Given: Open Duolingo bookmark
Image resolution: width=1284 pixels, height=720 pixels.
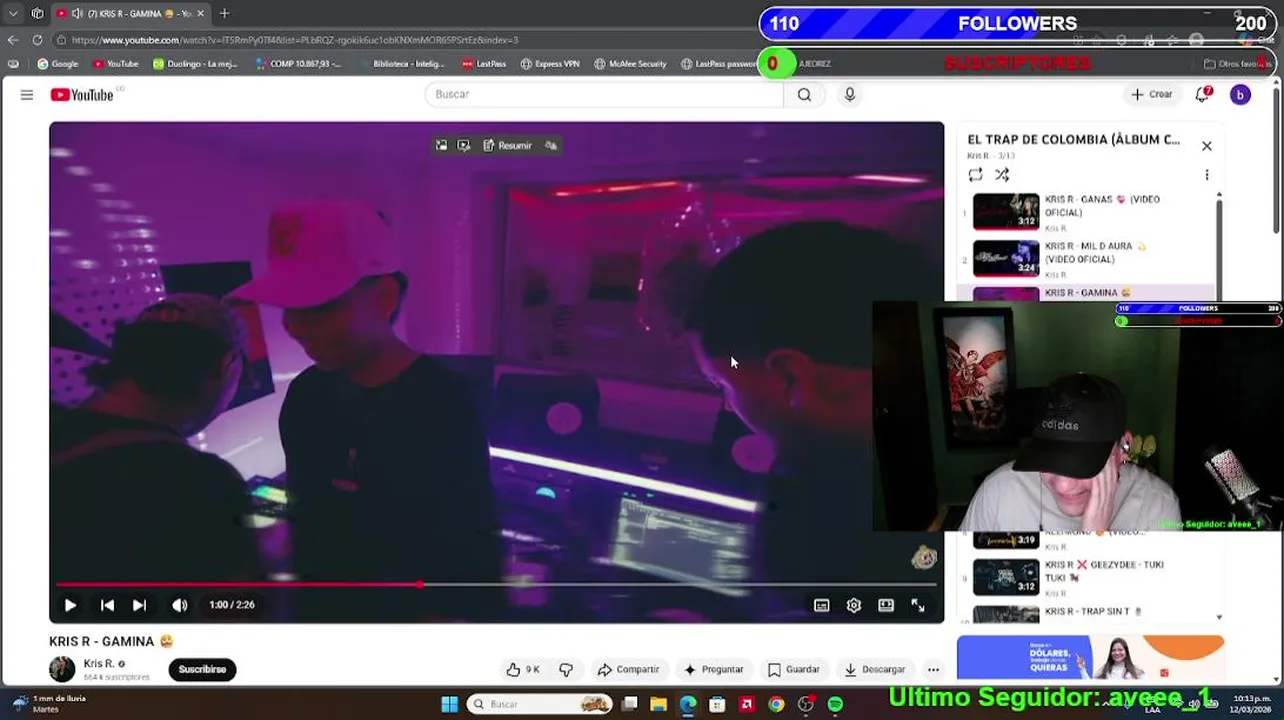Looking at the screenshot, I should click(x=196, y=64).
